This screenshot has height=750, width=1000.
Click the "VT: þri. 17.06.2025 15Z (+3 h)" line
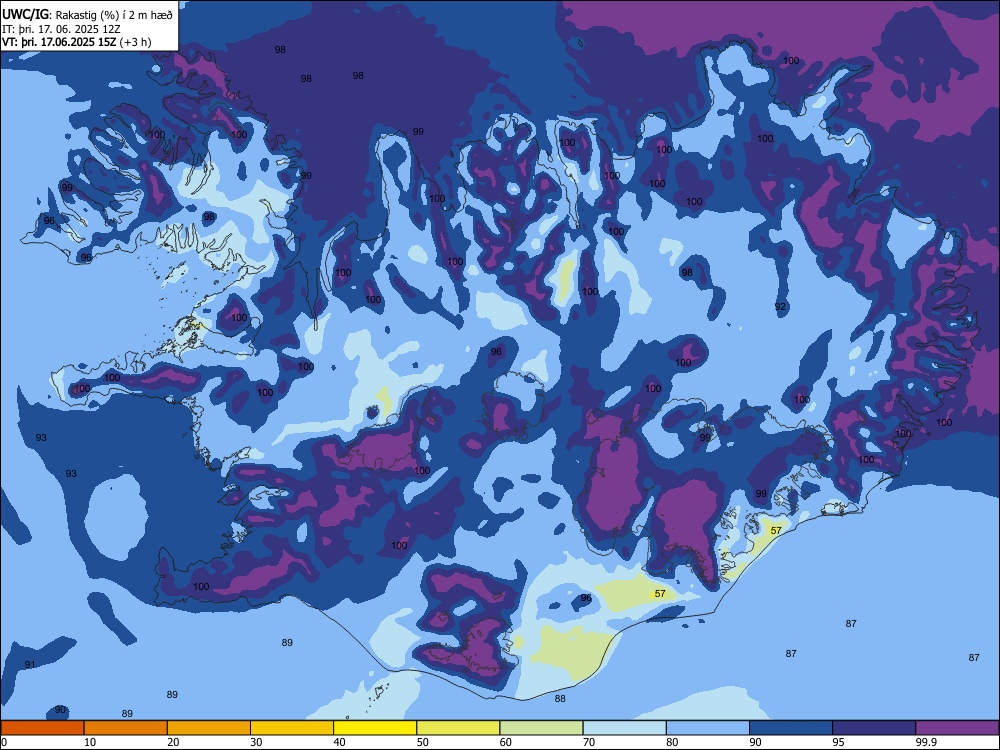[x=77, y=42]
